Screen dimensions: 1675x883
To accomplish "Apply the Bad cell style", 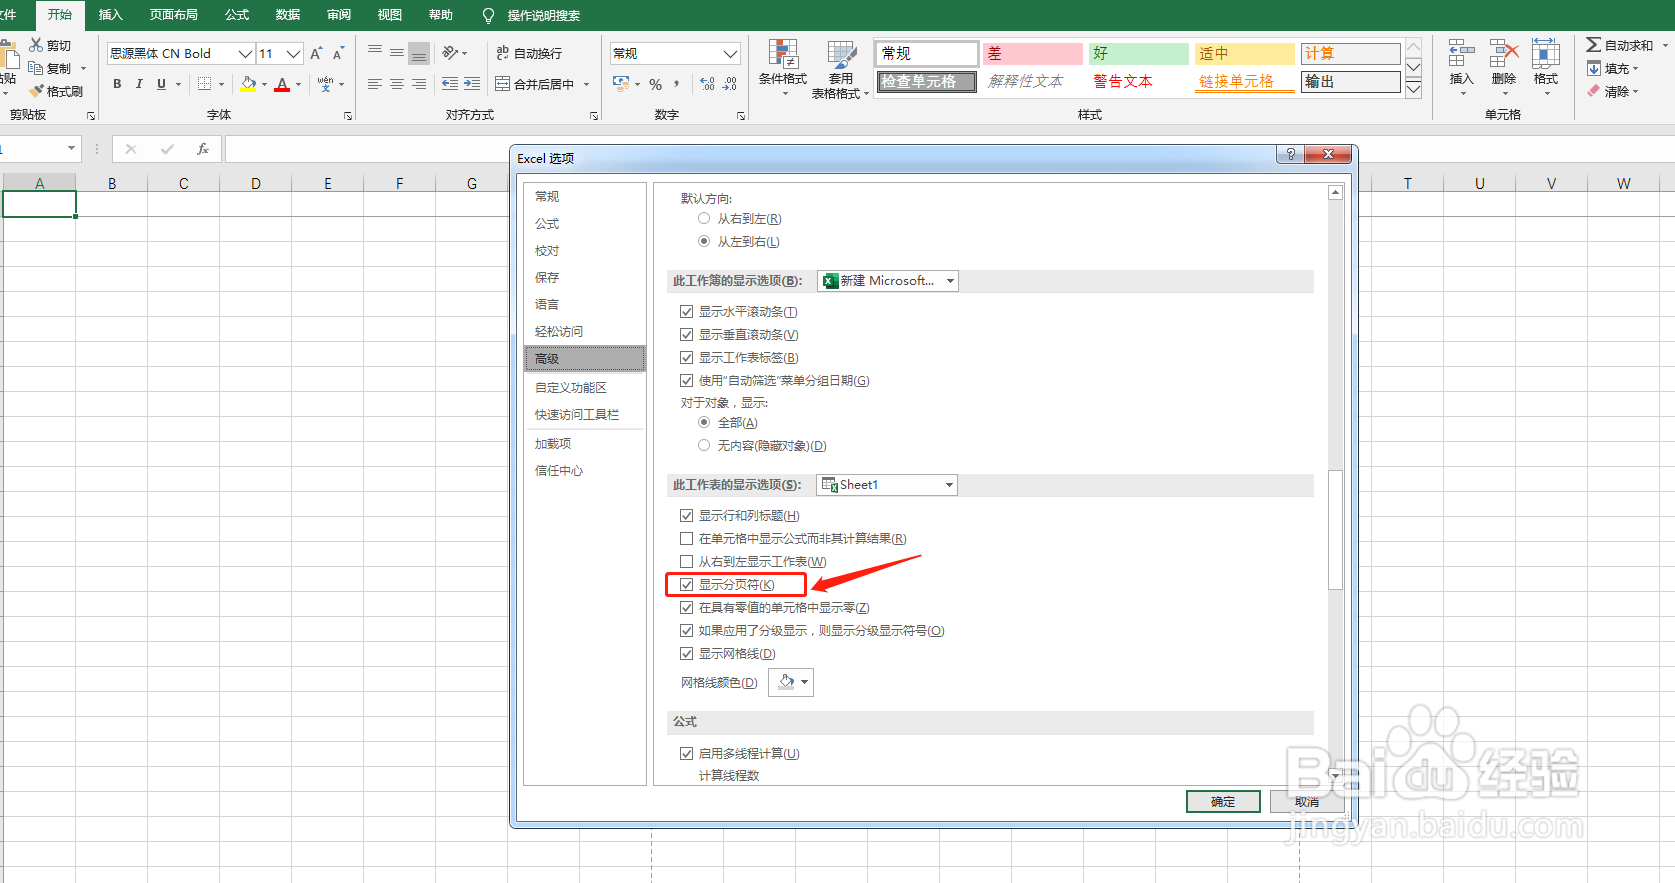I will [x=1032, y=53].
